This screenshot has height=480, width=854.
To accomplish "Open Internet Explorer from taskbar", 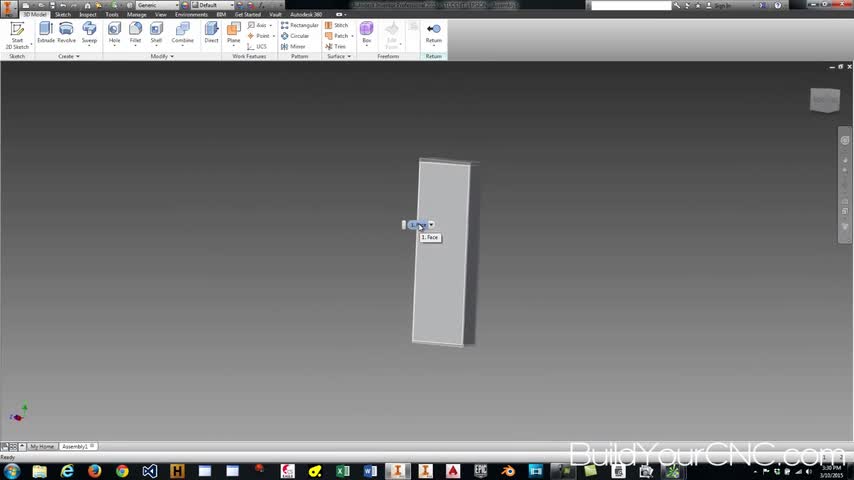I will (67, 471).
